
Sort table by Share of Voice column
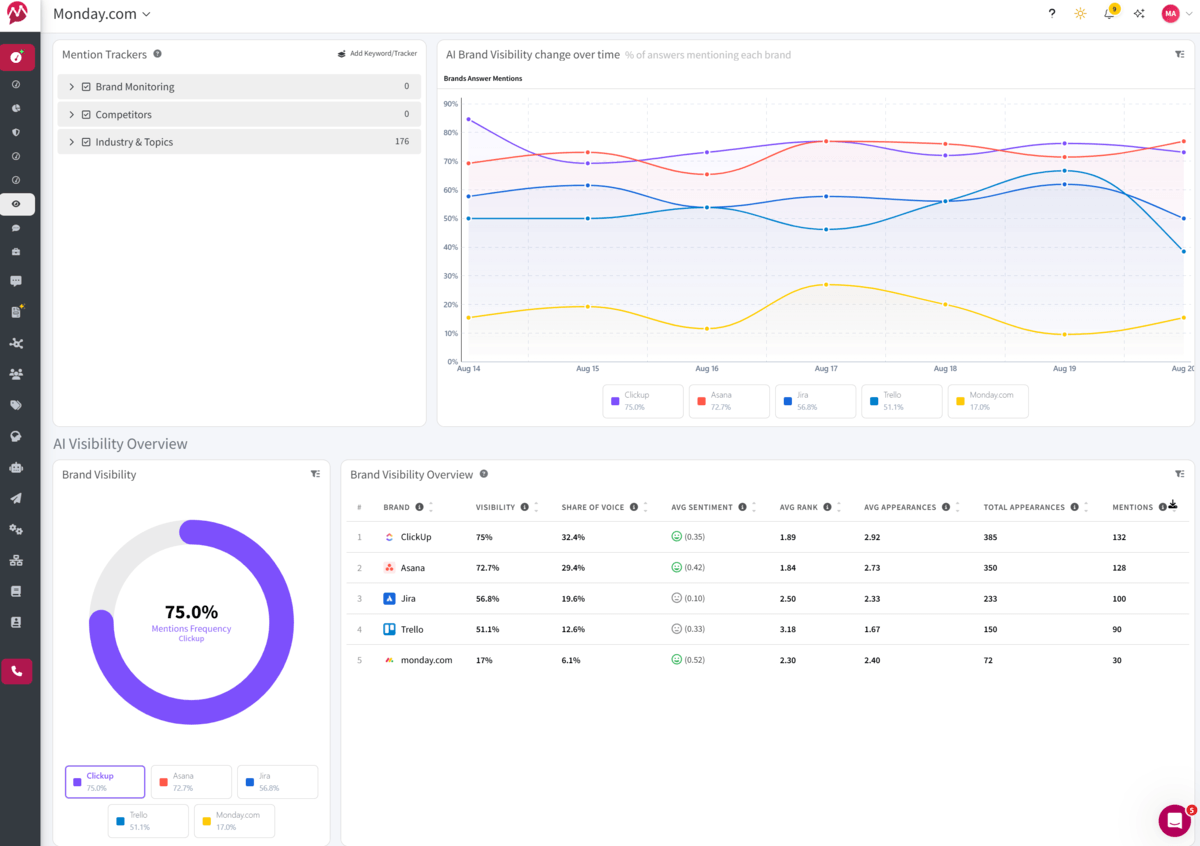point(646,507)
